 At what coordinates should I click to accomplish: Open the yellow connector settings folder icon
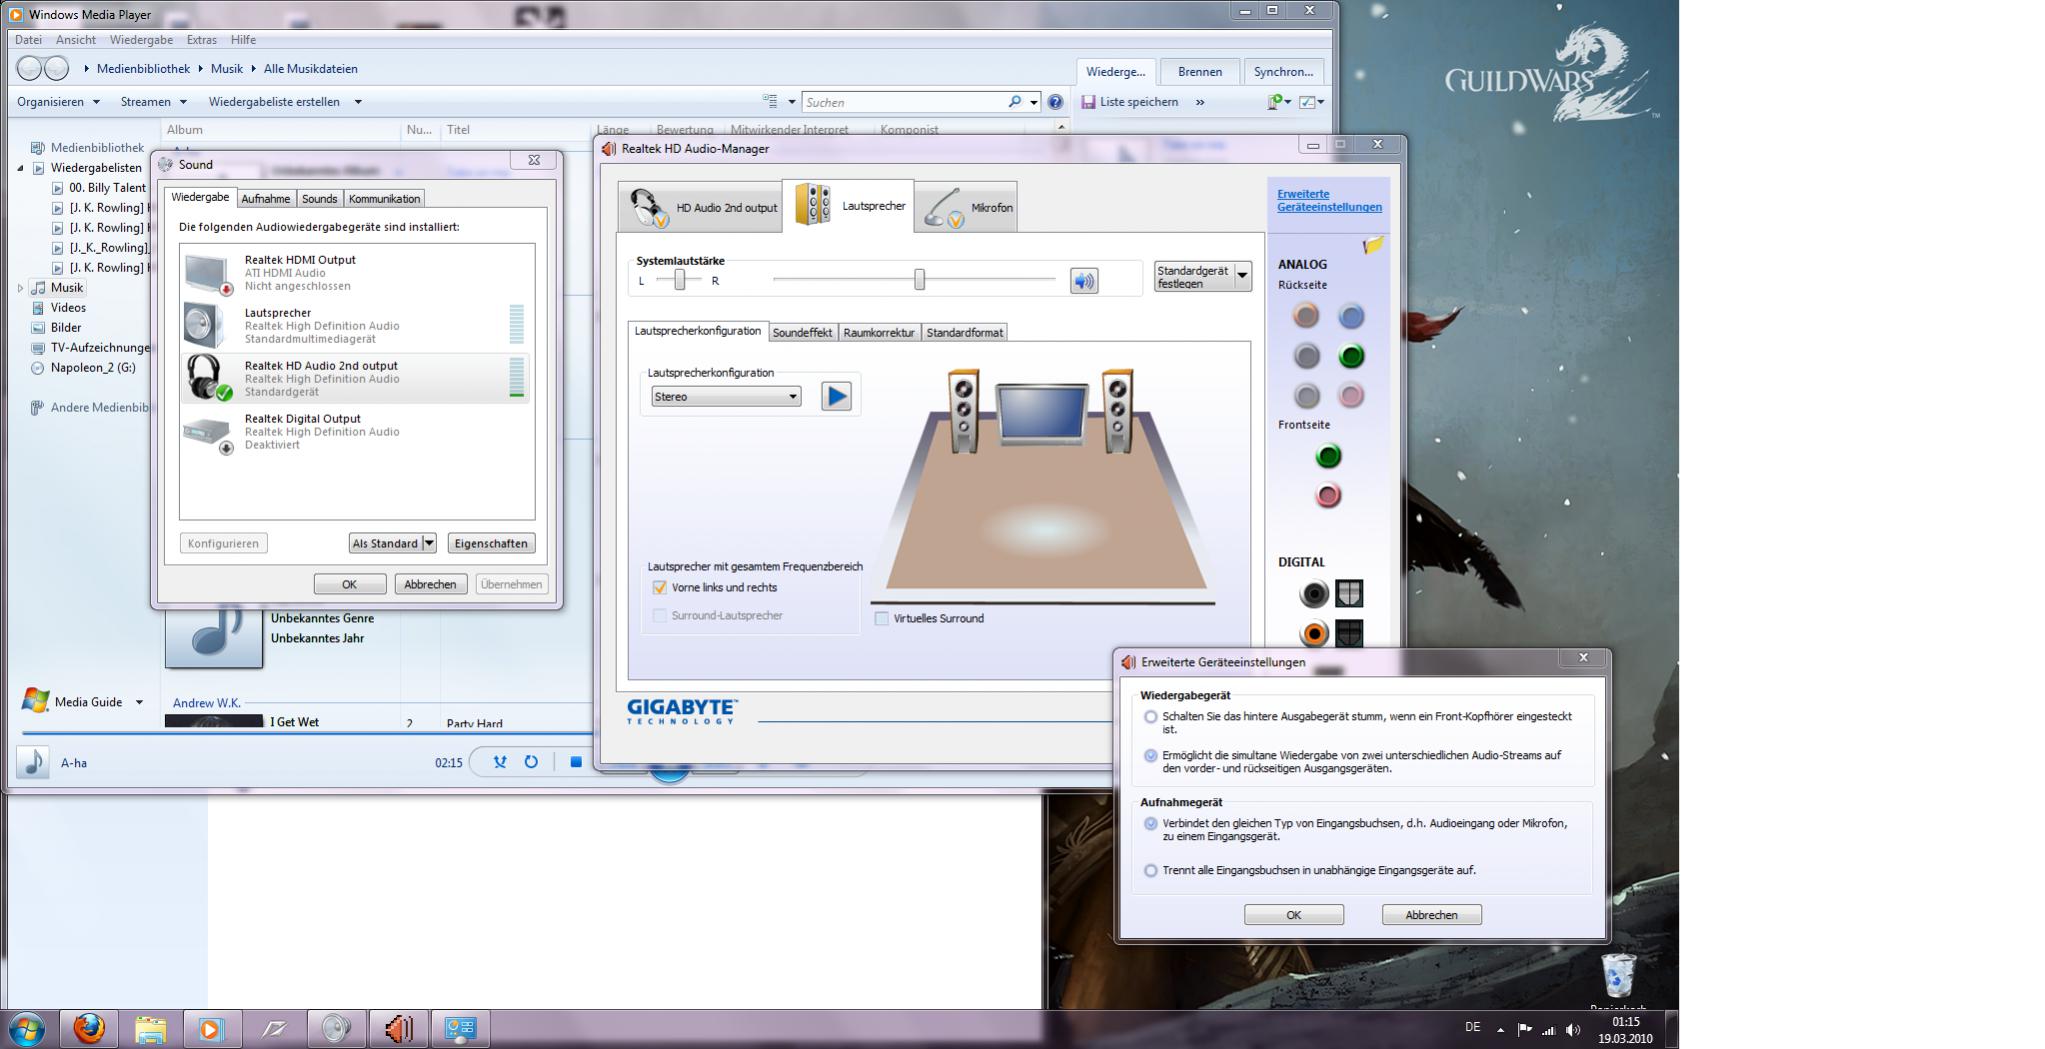click(1372, 245)
